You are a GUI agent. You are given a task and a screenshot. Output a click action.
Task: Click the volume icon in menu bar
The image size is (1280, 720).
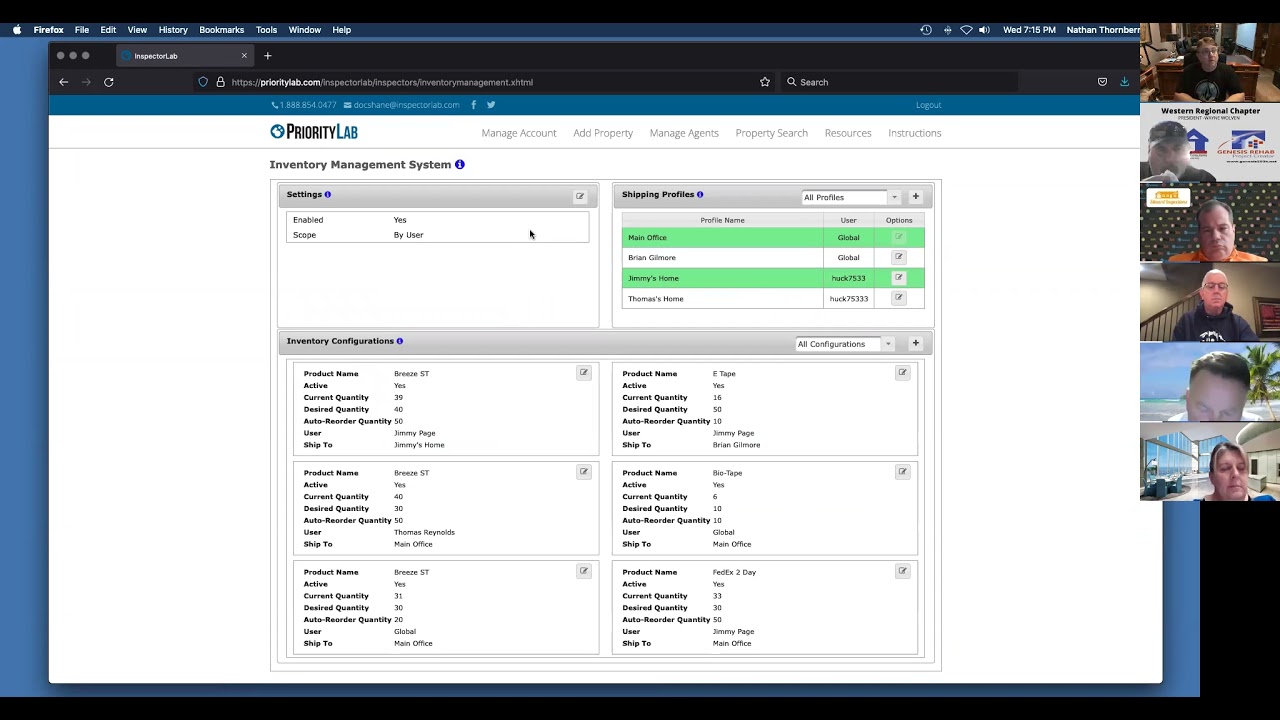(984, 30)
